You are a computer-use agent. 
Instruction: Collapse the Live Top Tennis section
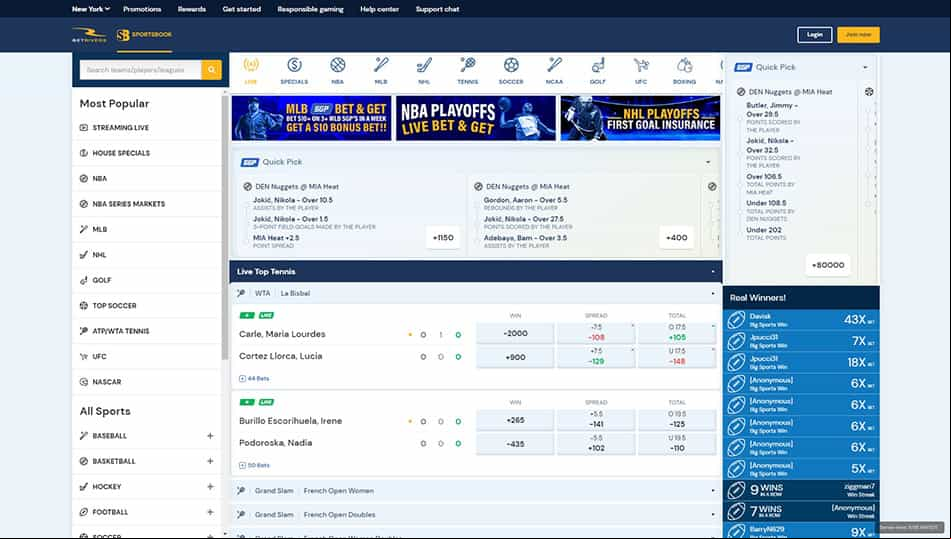coord(713,272)
